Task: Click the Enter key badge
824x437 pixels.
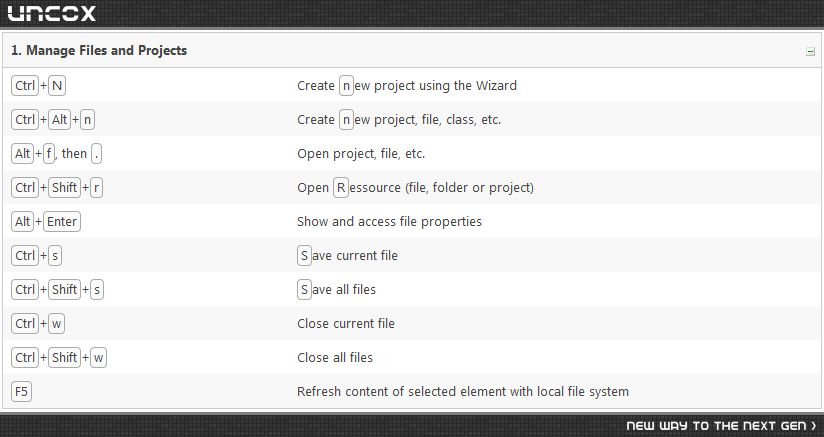Action: click(x=62, y=222)
